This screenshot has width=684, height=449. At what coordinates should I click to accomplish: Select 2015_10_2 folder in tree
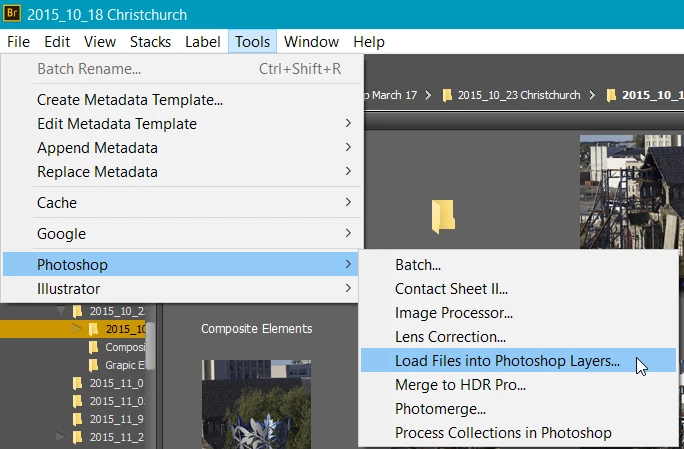coord(109,311)
